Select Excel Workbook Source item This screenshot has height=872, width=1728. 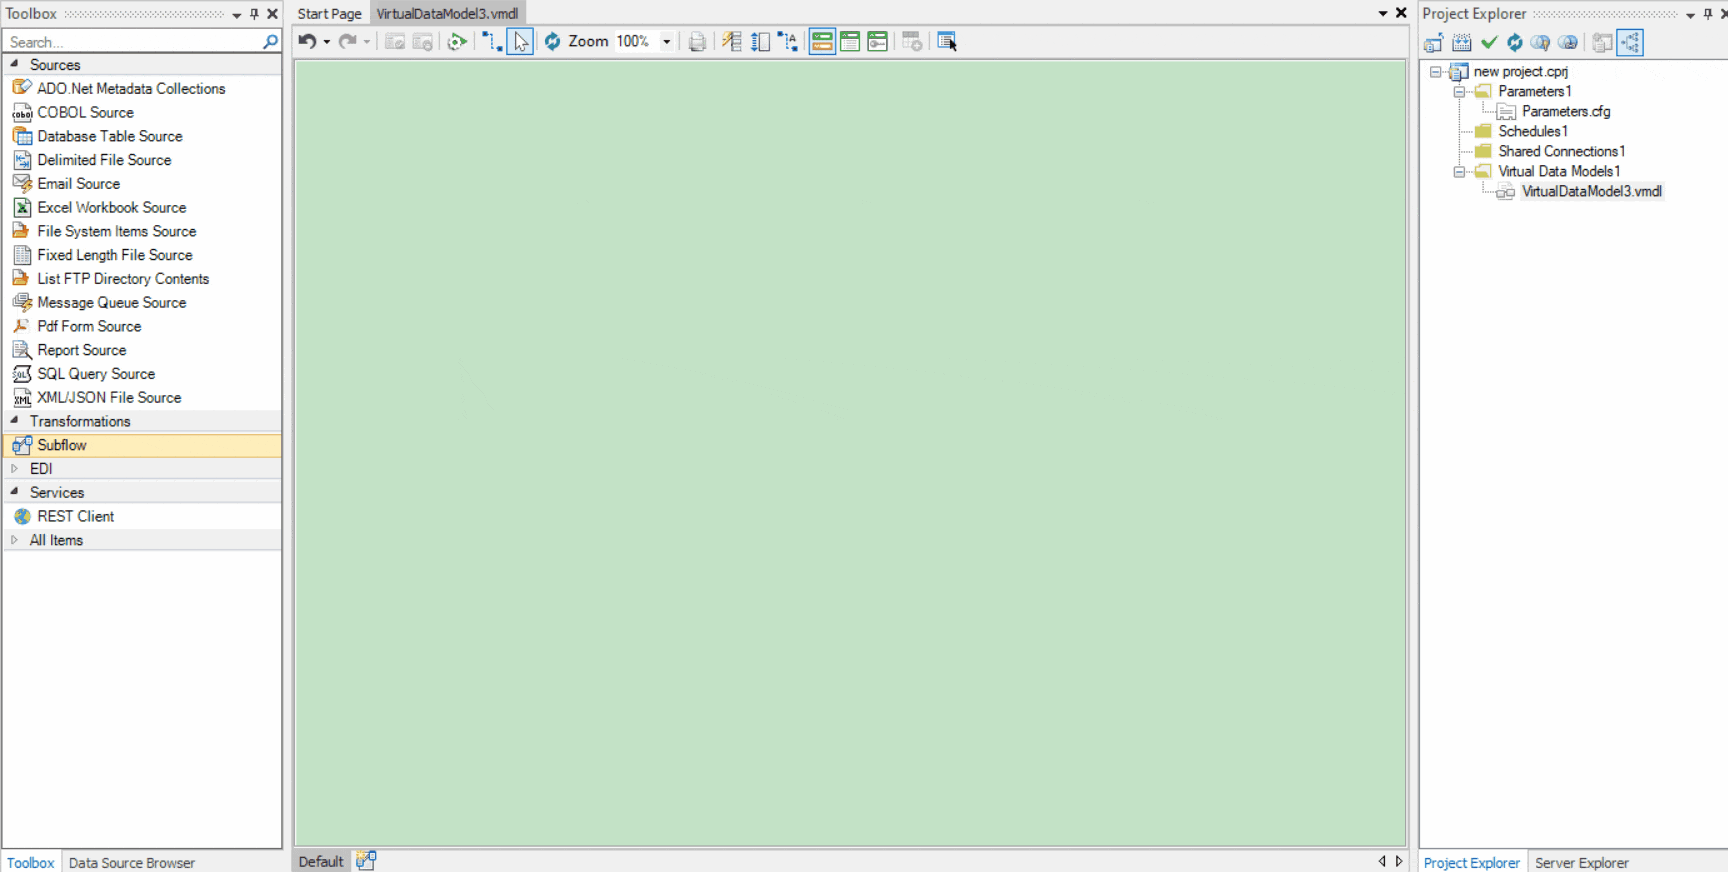coord(111,207)
